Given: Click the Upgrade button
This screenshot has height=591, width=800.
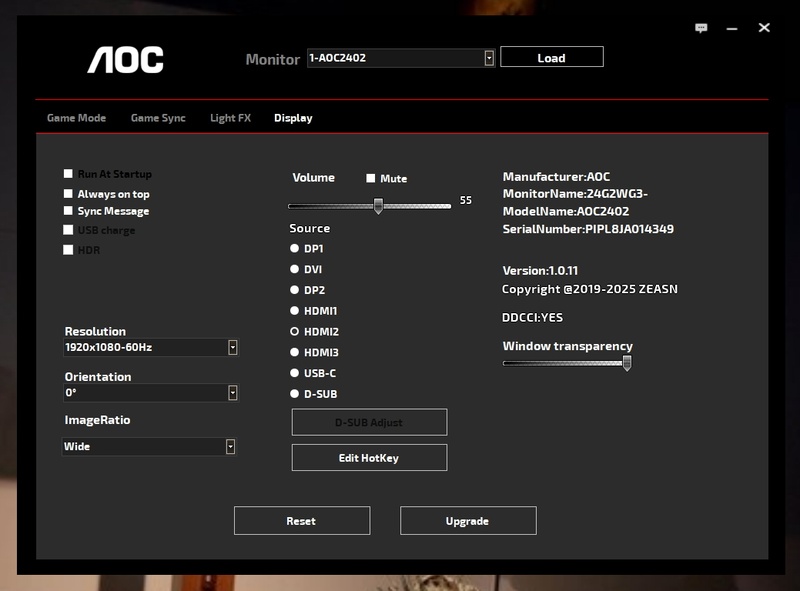Looking at the screenshot, I should [x=468, y=521].
